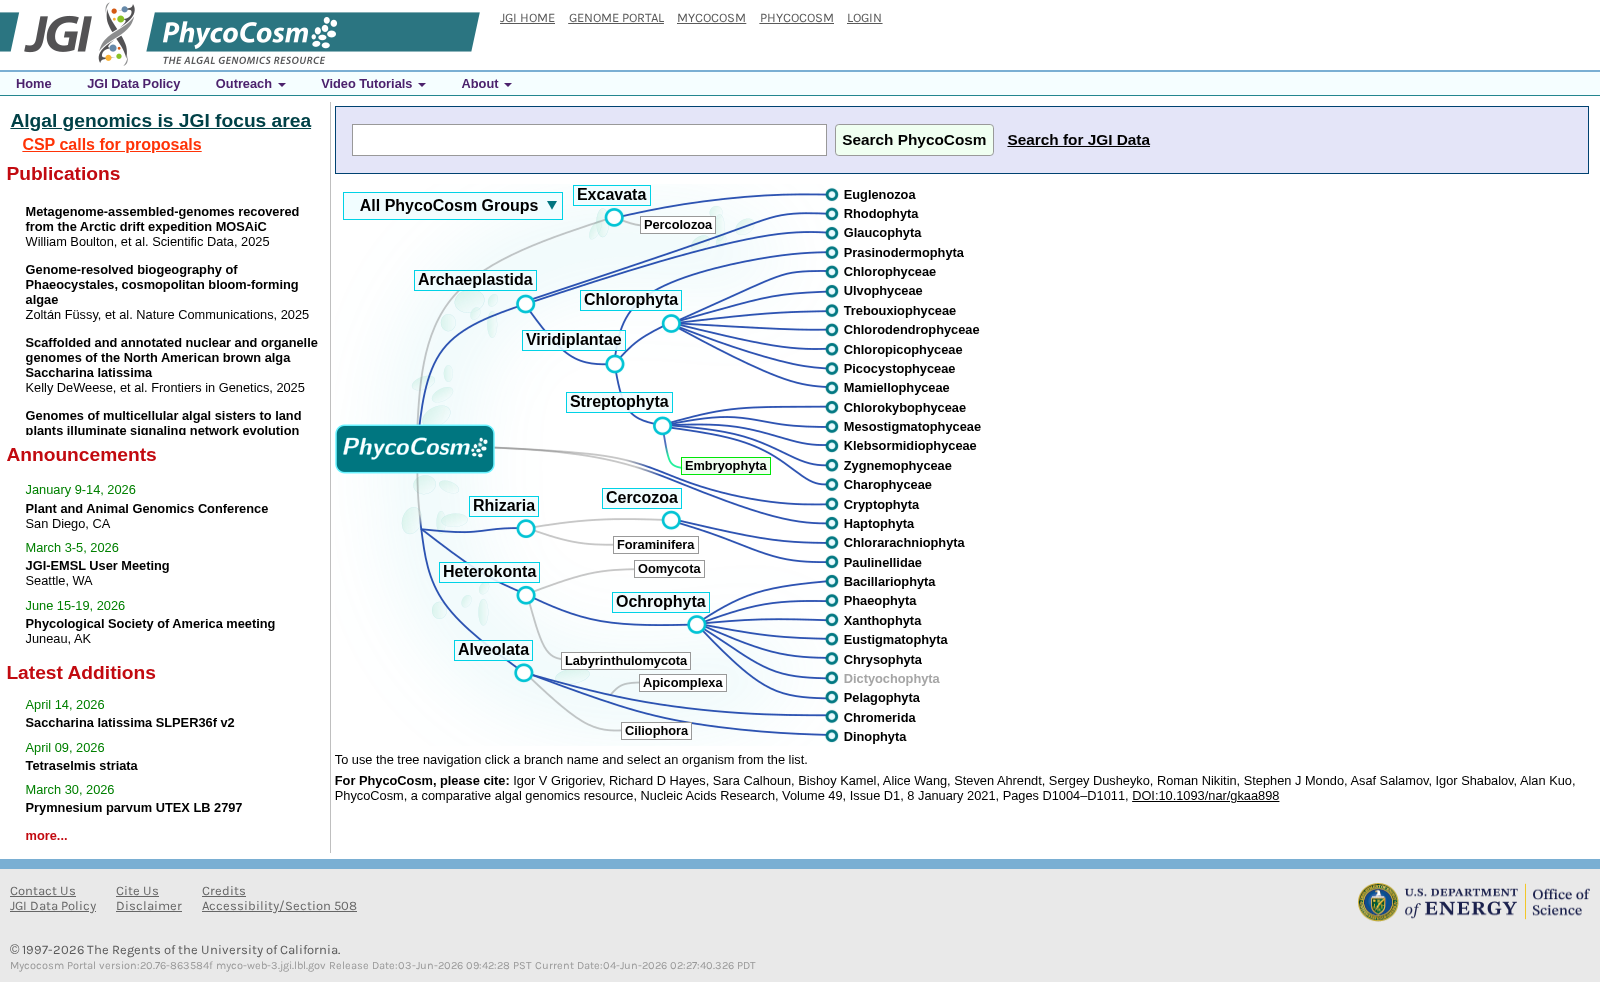Click the leaf dot beside Dinophyta
Screen dimensions: 1600x1000
[832, 736]
